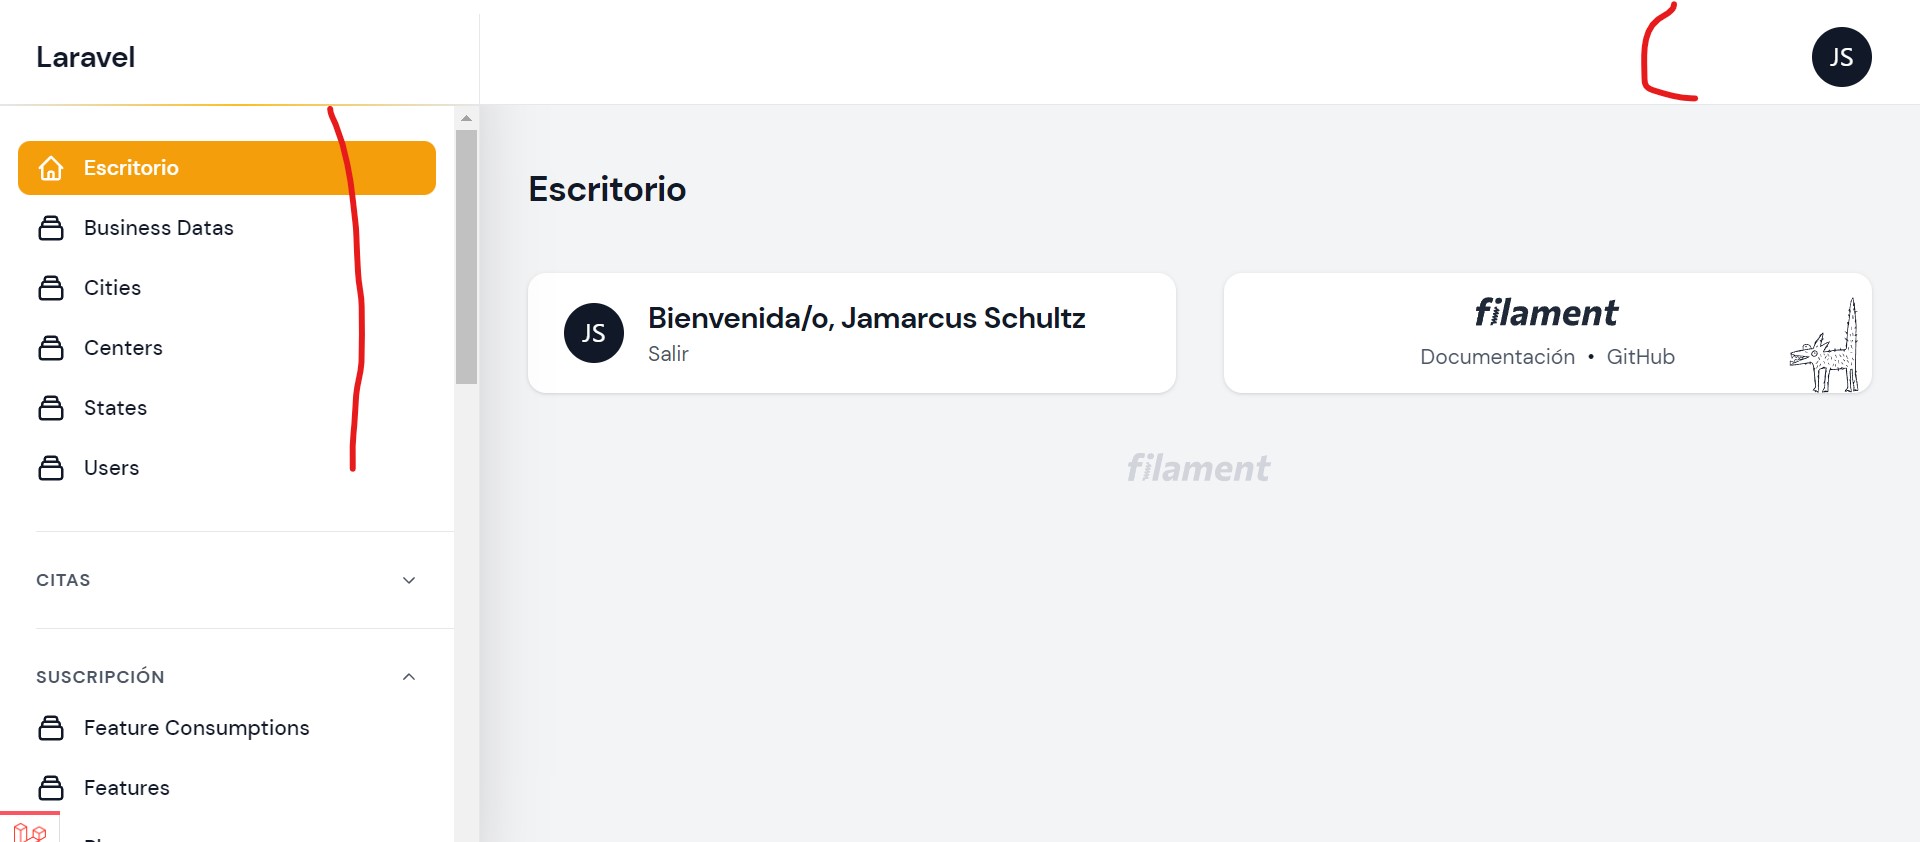Click the Features sidebar icon
The height and width of the screenshot is (842, 1920).
(51, 788)
